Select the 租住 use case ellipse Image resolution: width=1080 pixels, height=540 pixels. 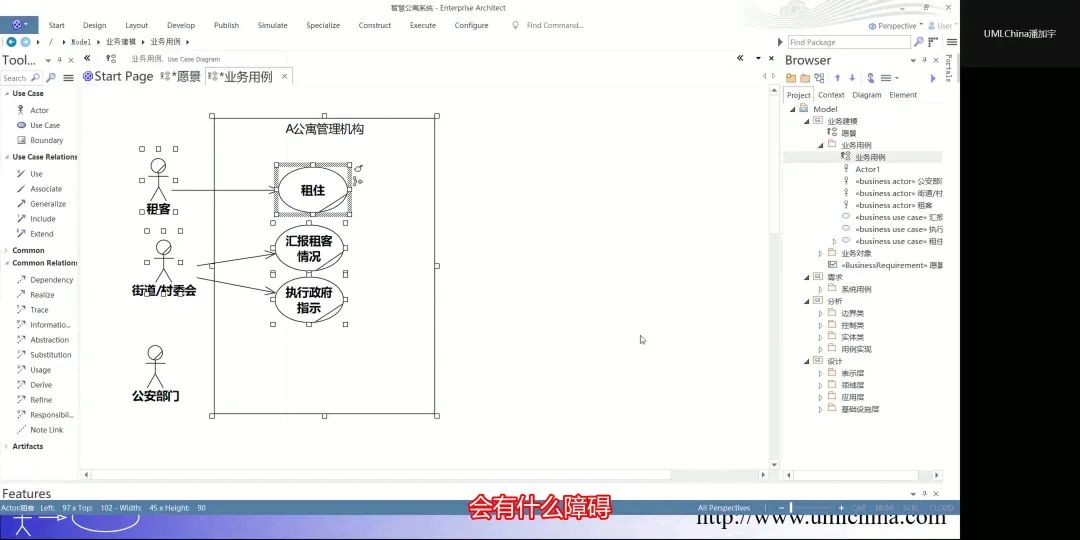point(312,189)
